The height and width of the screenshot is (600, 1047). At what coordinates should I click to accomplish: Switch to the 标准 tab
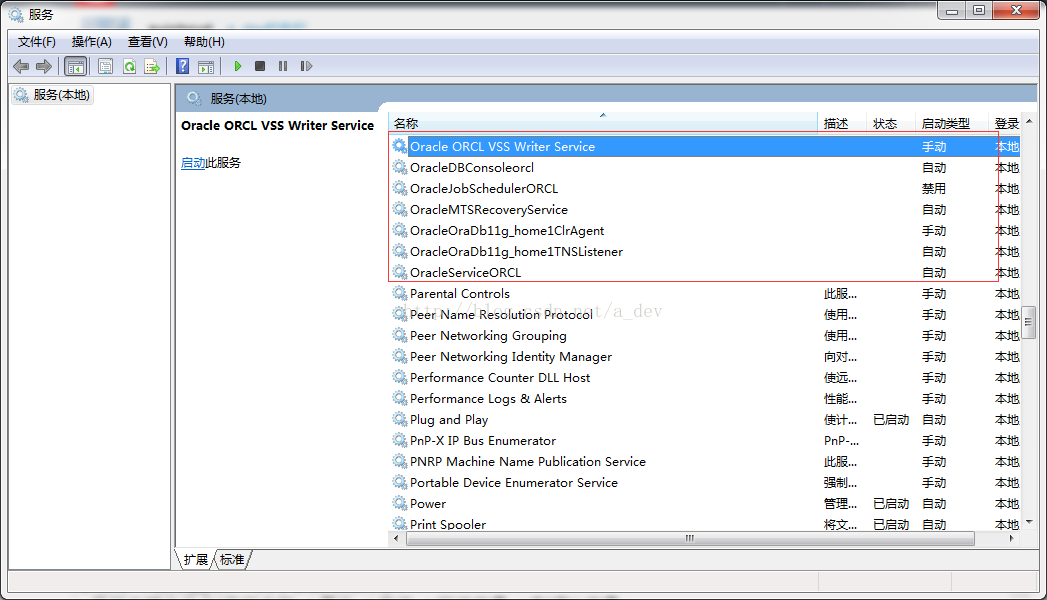pos(232,559)
